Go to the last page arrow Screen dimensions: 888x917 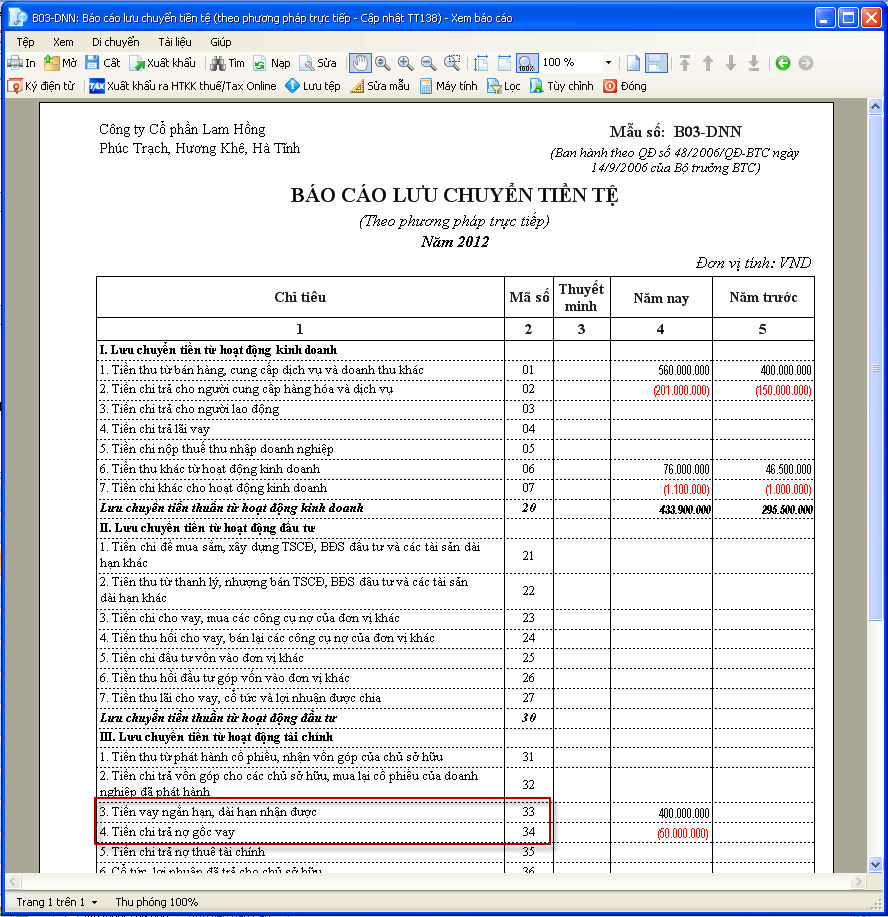click(x=753, y=63)
